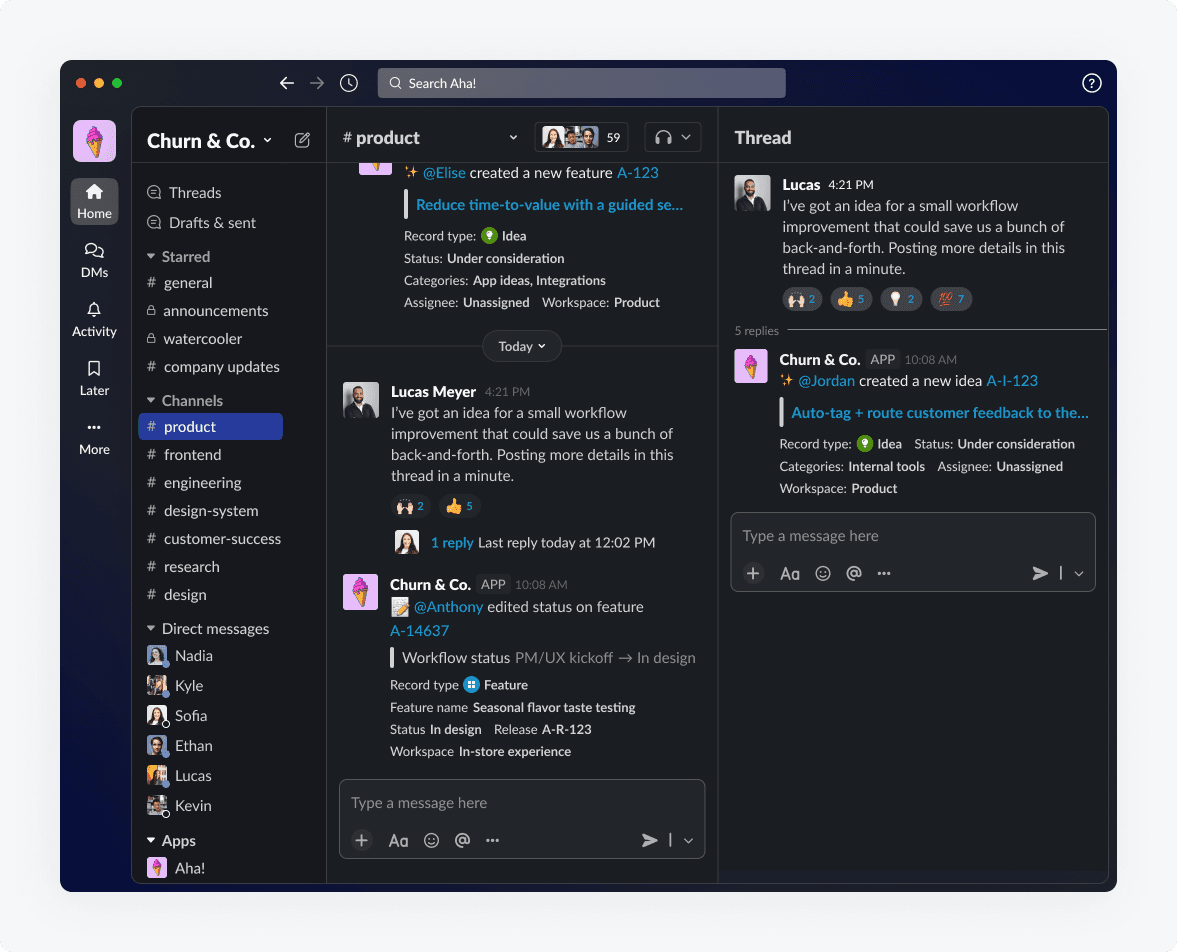Click the channel message input field
This screenshot has width=1177, height=952.
[522, 803]
